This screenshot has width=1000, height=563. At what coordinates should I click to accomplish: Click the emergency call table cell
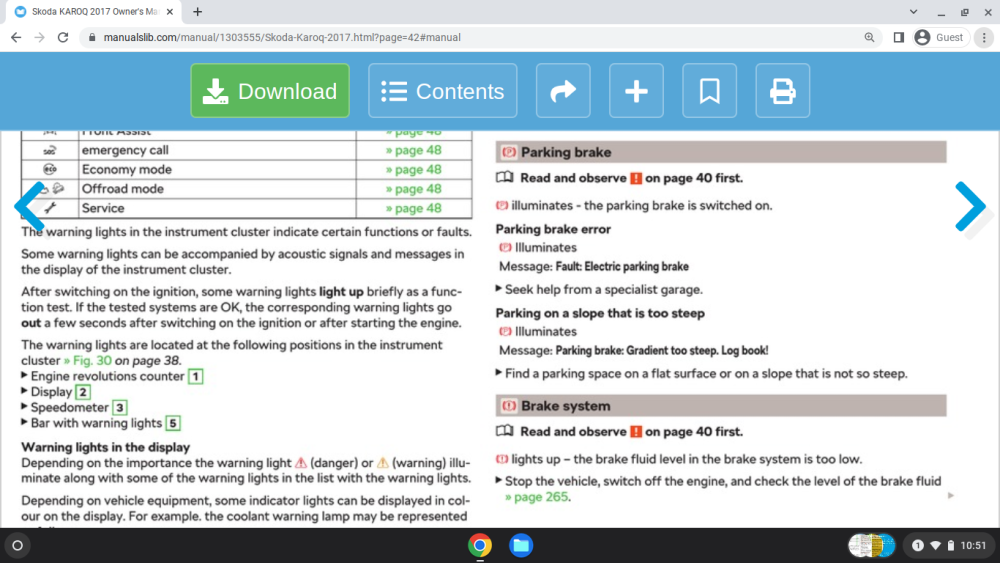[217, 150]
